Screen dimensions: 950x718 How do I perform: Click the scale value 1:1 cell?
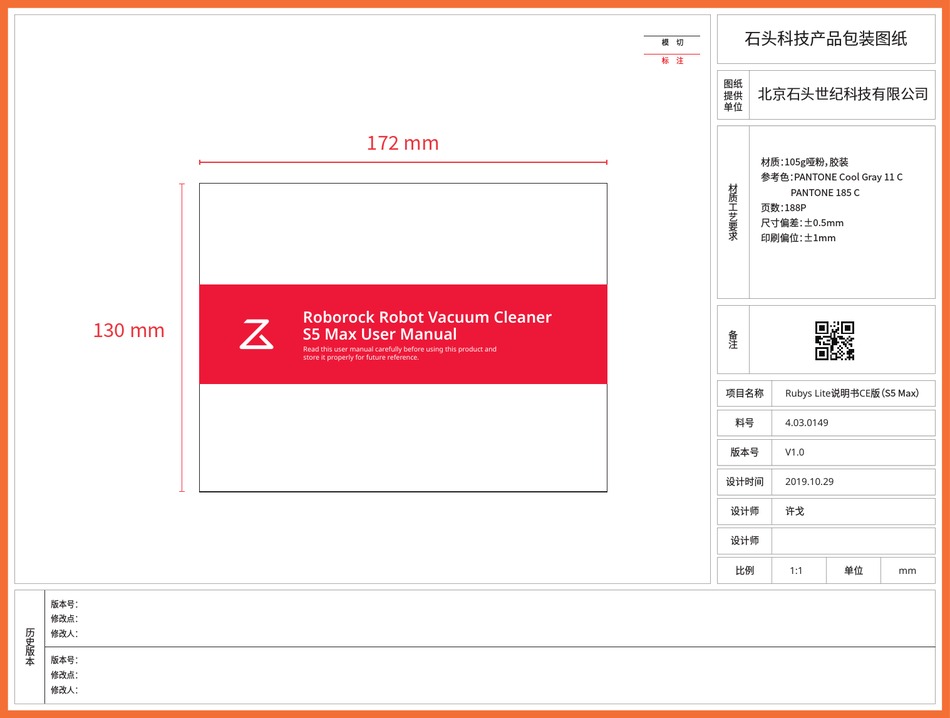coord(797,570)
